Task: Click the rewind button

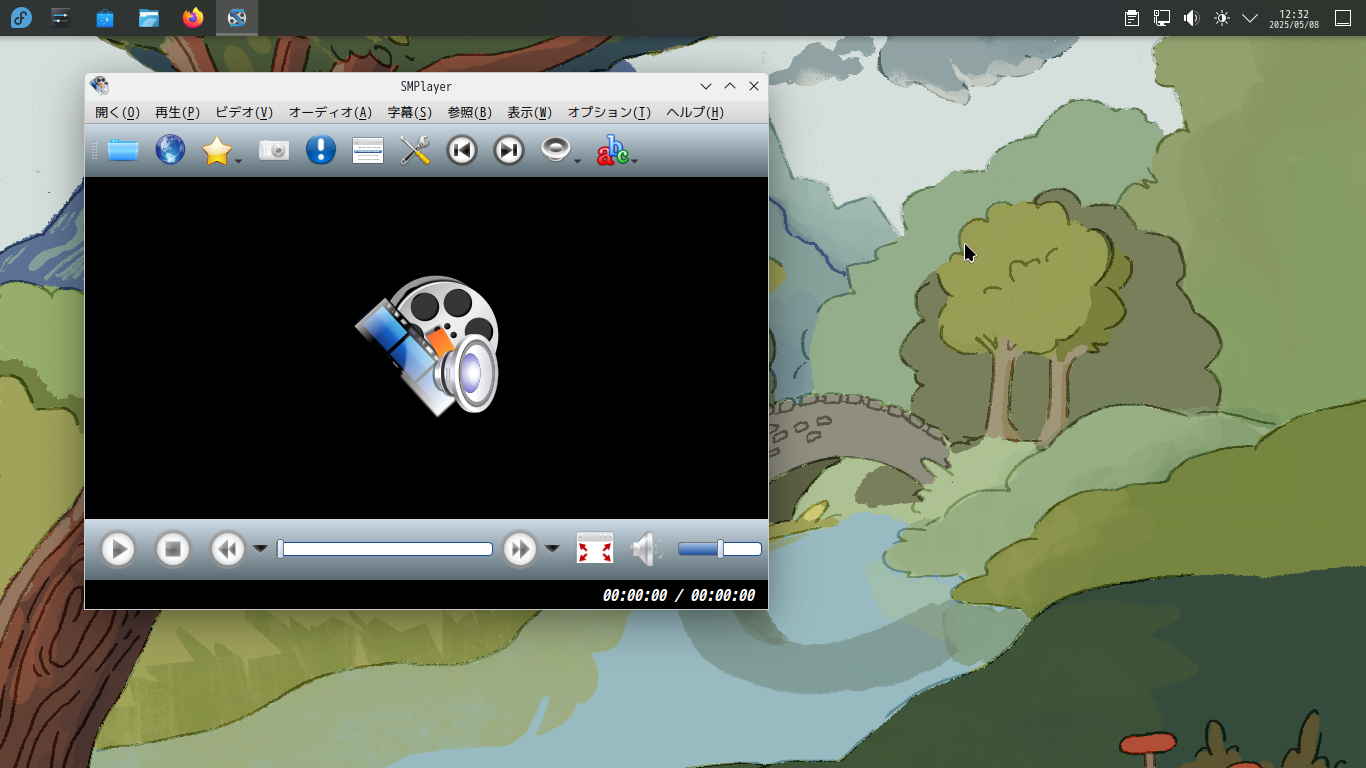Action: tap(228, 549)
